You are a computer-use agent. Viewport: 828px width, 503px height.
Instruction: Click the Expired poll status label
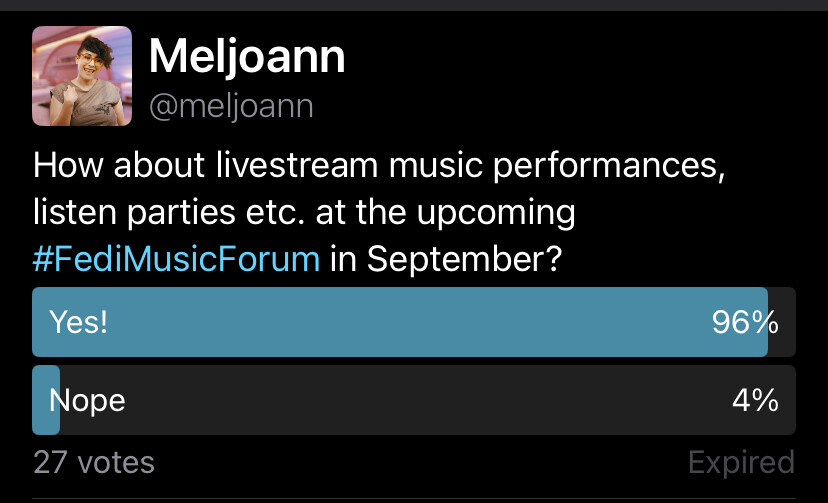[x=741, y=463]
